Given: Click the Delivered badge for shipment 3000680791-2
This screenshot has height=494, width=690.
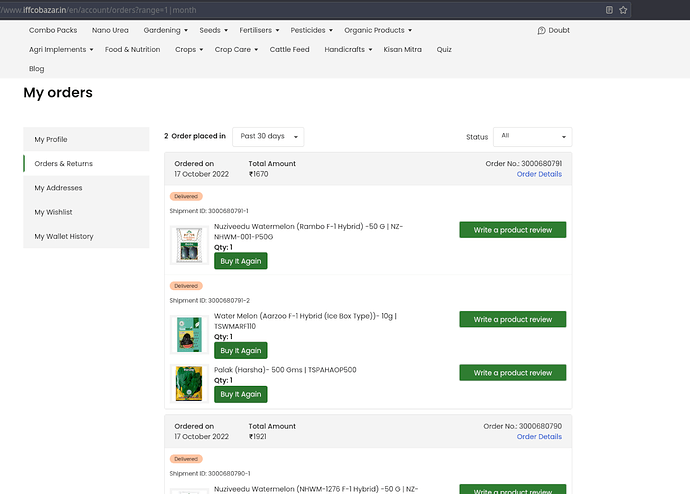Looking at the screenshot, I should pos(186,286).
